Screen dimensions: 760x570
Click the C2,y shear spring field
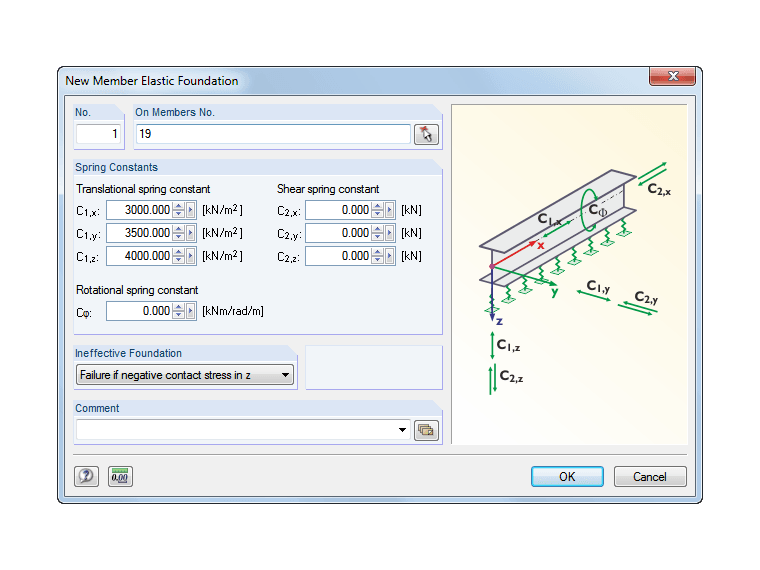point(339,233)
